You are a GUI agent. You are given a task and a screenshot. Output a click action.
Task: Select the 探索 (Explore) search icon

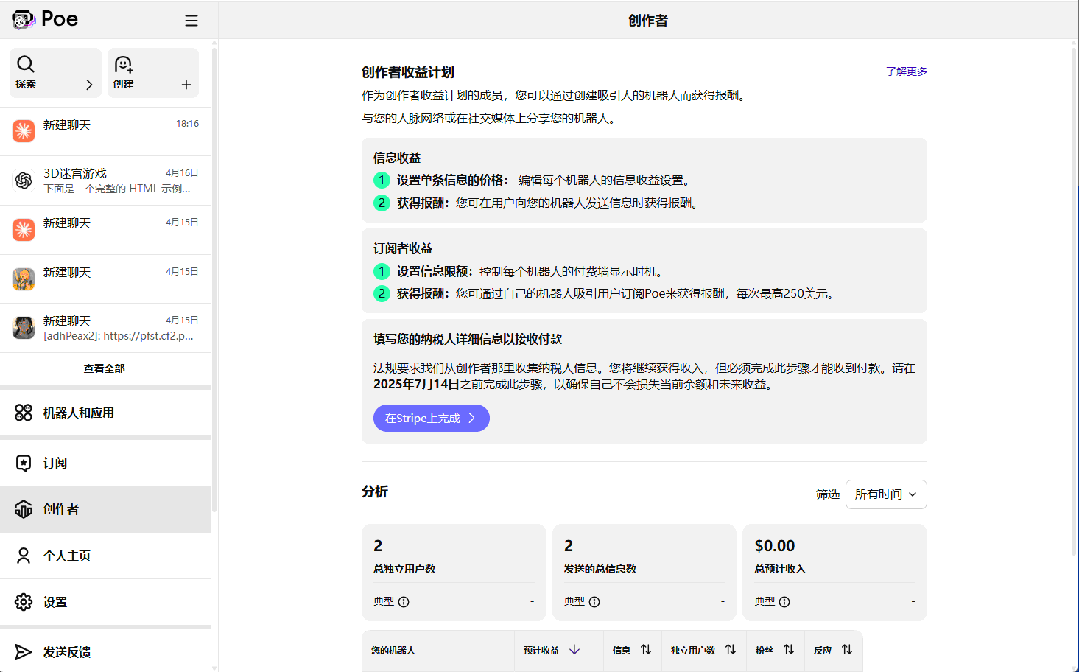(26, 63)
